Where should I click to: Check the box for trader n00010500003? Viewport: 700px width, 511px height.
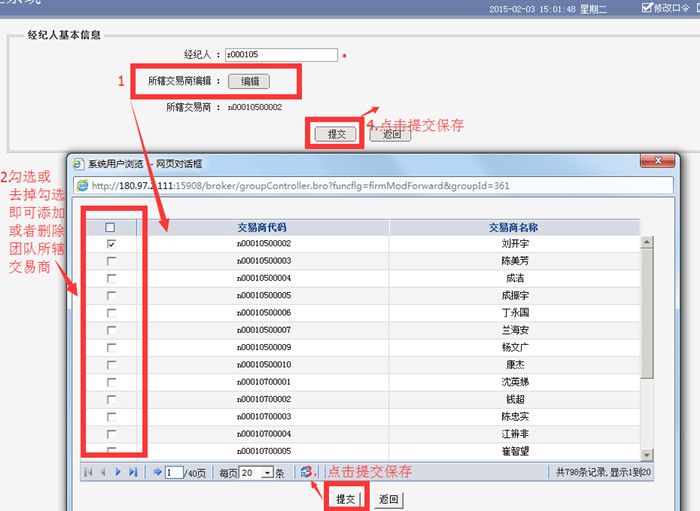tap(111, 260)
